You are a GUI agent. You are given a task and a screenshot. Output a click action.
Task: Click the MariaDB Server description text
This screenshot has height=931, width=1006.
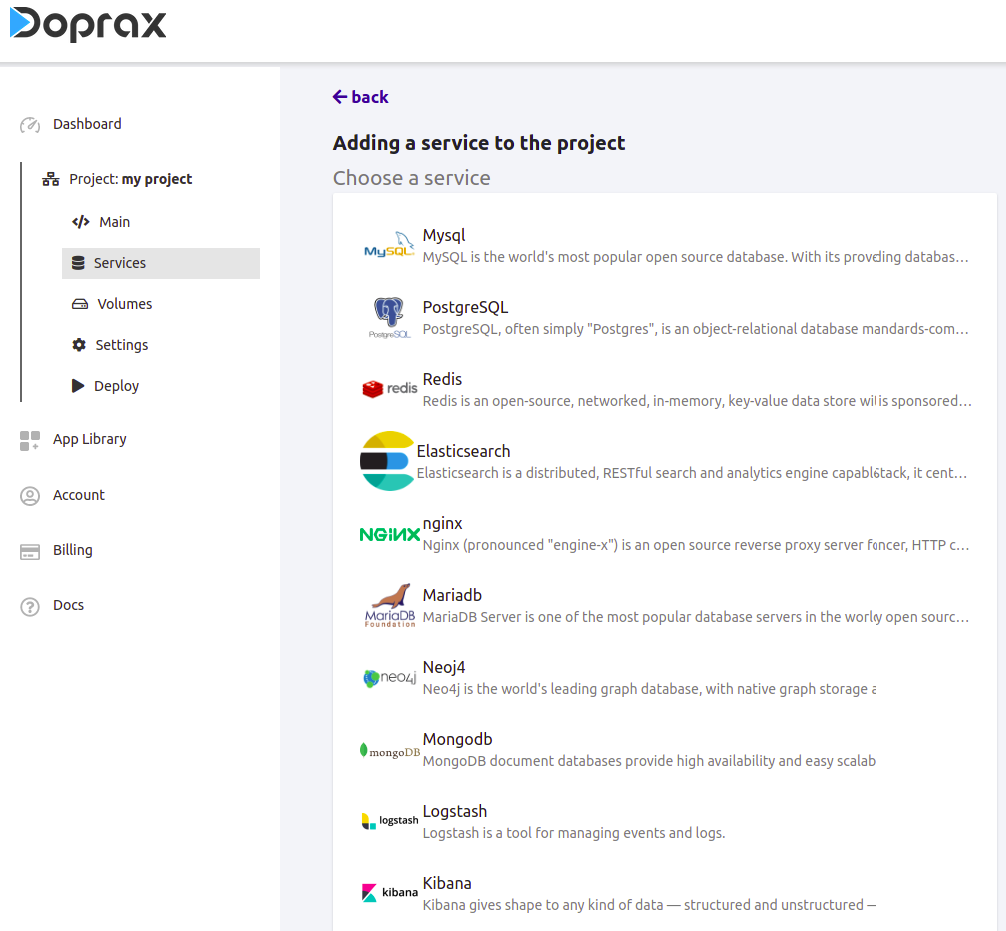(x=695, y=617)
